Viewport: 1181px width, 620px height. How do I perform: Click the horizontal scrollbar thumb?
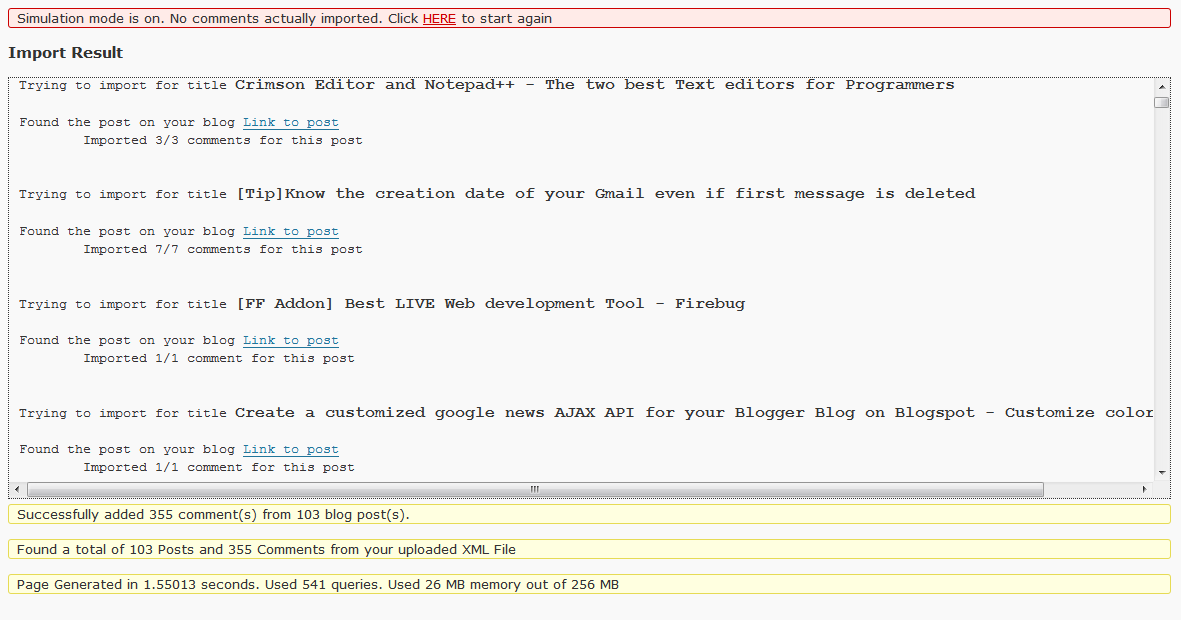(x=536, y=490)
